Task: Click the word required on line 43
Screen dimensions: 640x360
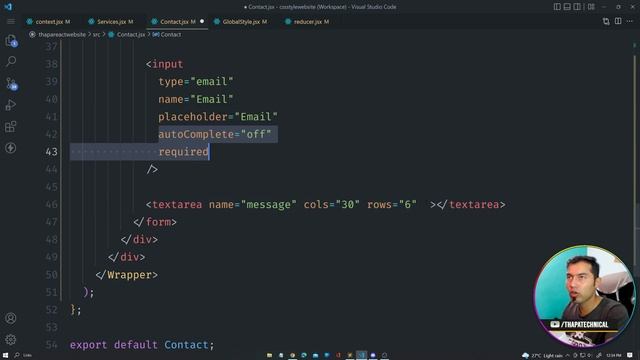Action: 184,152
